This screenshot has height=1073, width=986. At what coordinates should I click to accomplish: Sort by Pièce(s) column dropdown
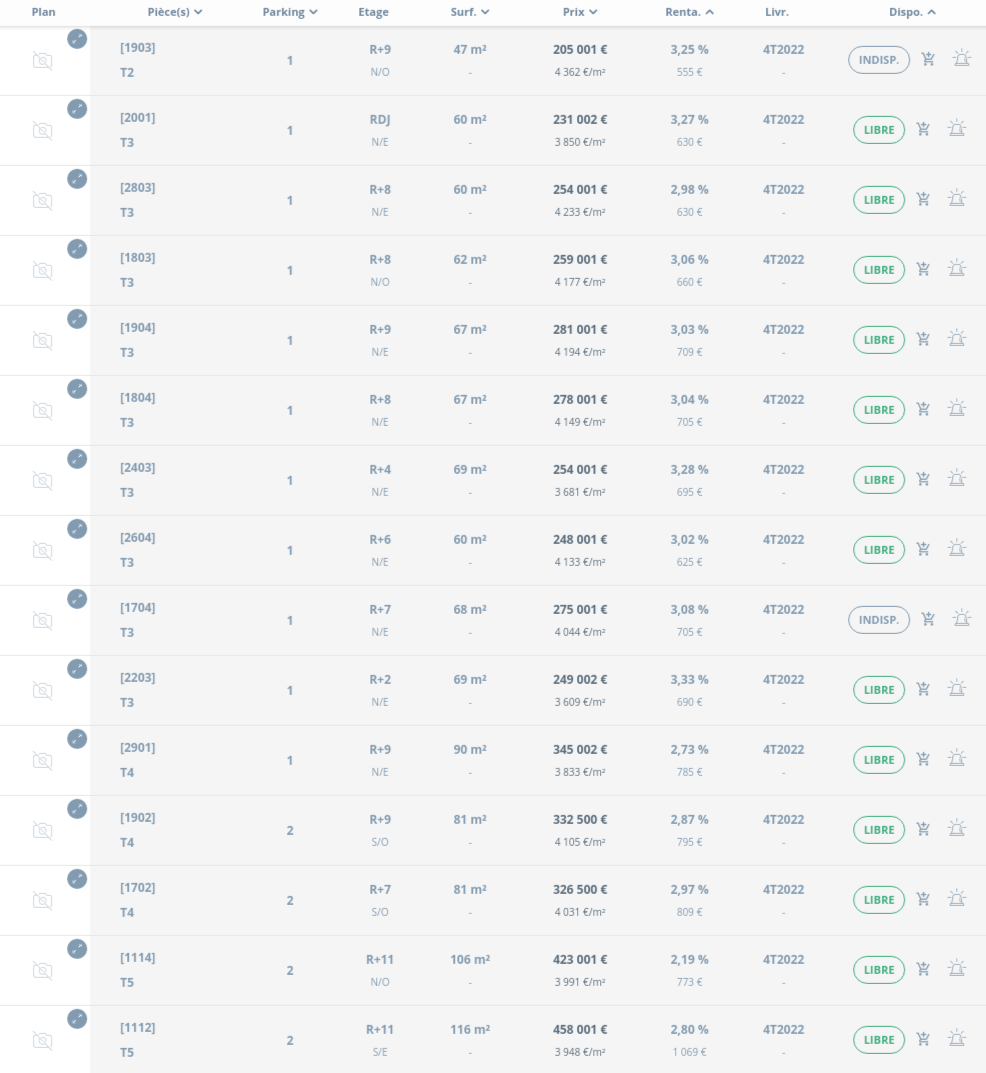click(x=175, y=12)
